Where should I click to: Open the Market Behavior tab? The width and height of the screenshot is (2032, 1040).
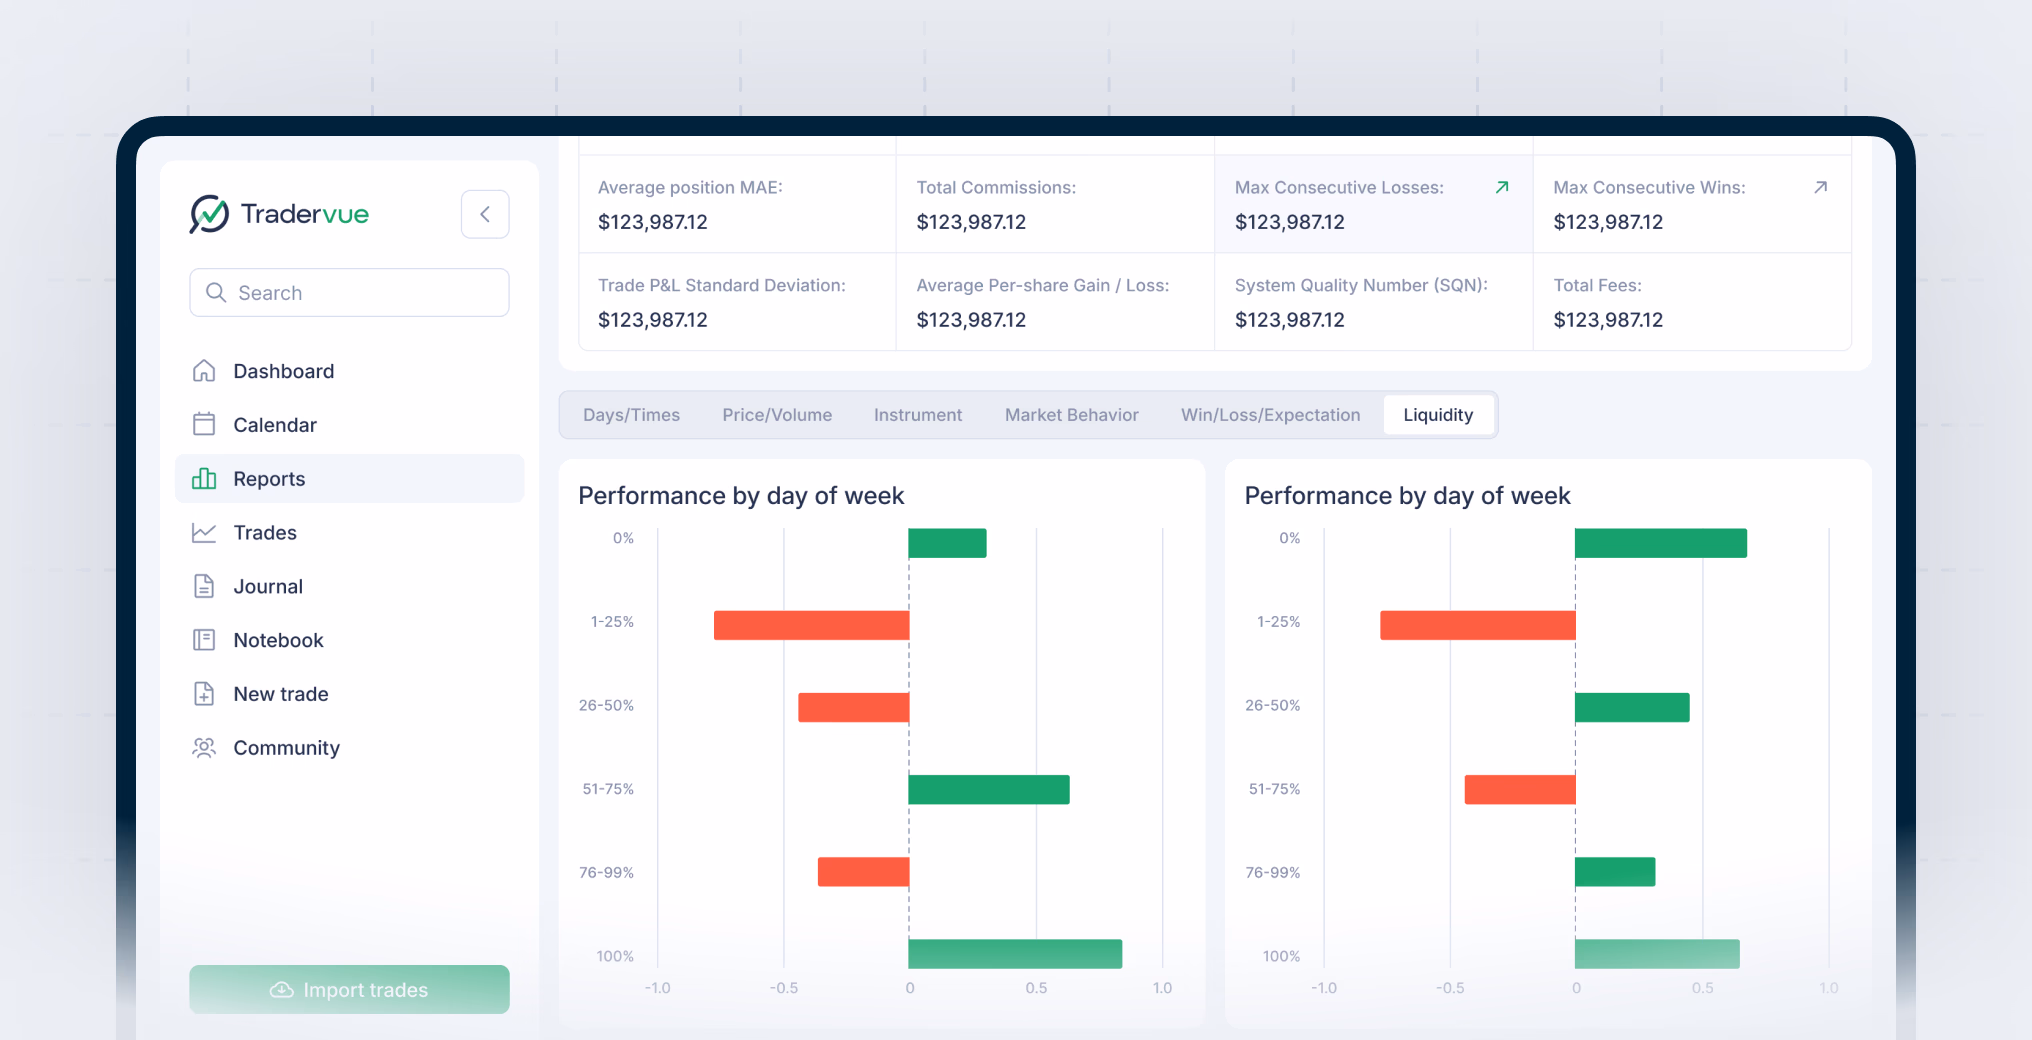(x=1071, y=414)
